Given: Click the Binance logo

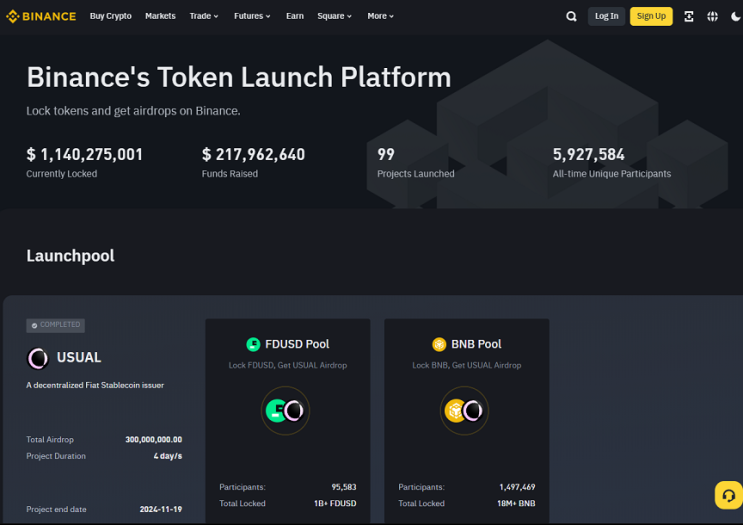Looking at the screenshot, I should pos(41,17).
